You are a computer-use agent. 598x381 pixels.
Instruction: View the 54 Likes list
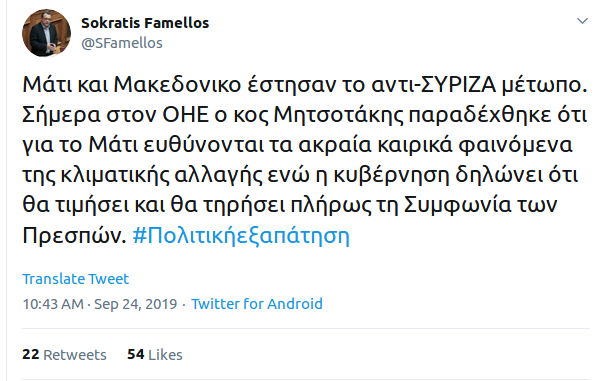click(x=155, y=354)
